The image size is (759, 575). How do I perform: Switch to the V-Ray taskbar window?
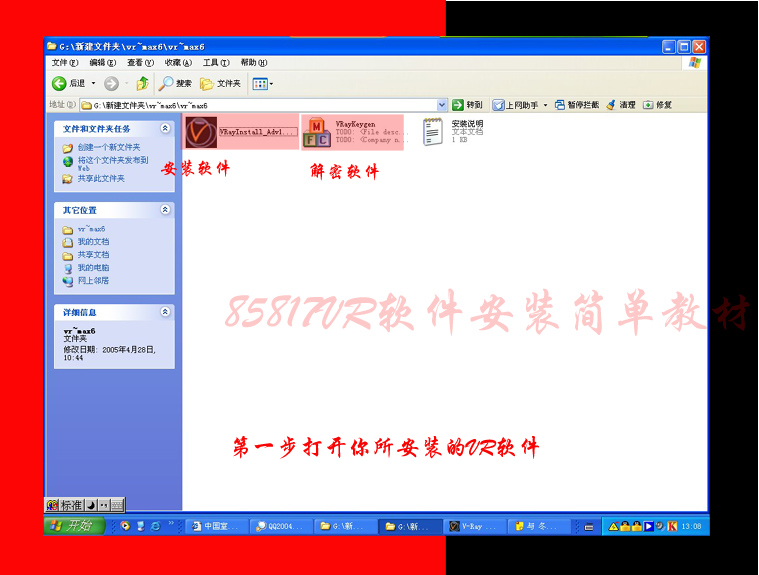pos(474,526)
